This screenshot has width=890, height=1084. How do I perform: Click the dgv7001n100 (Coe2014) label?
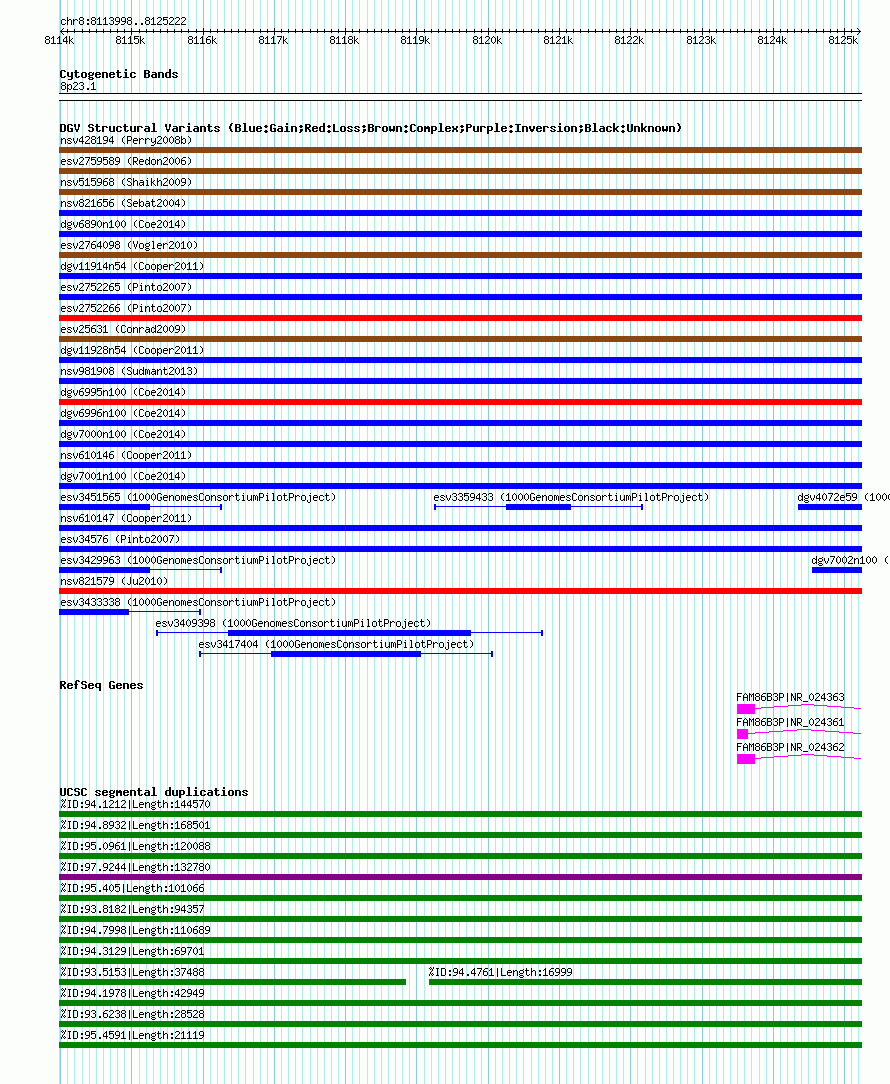(x=123, y=476)
